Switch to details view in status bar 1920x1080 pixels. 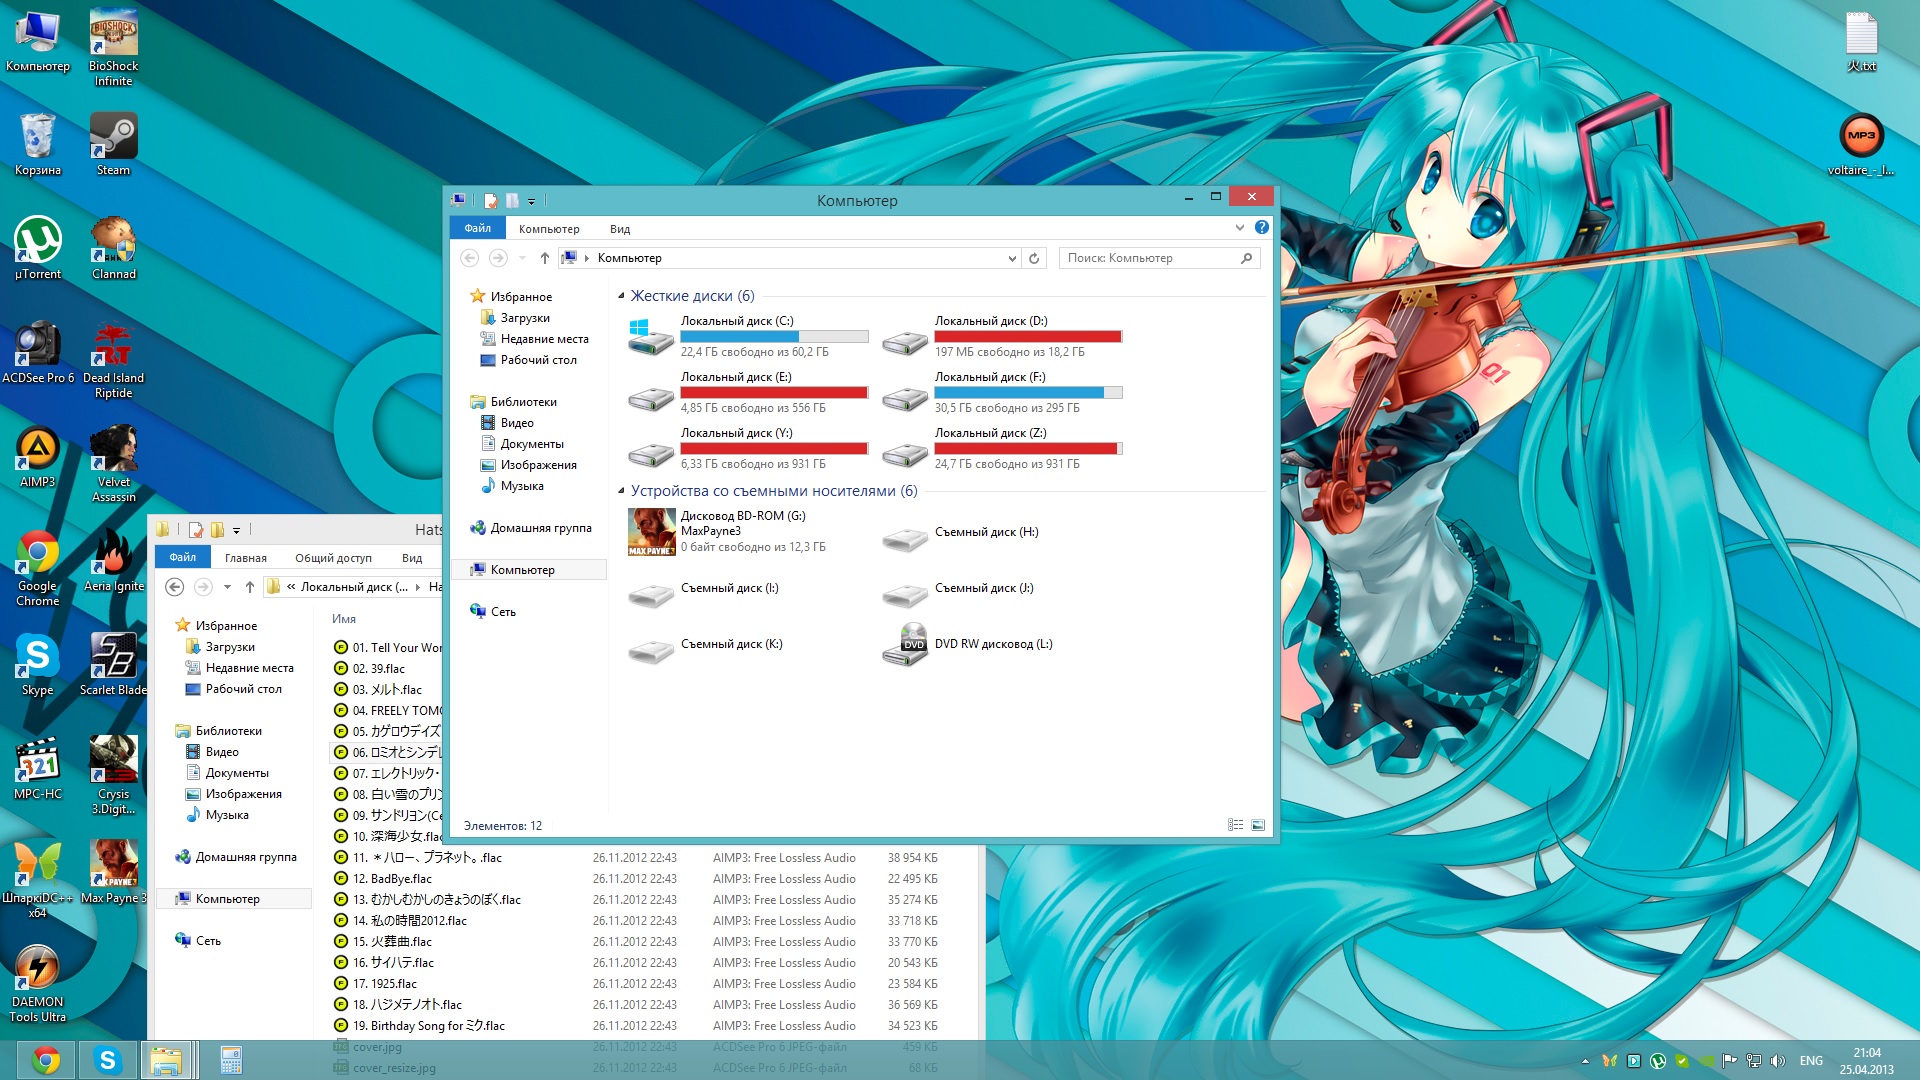(x=1236, y=825)
